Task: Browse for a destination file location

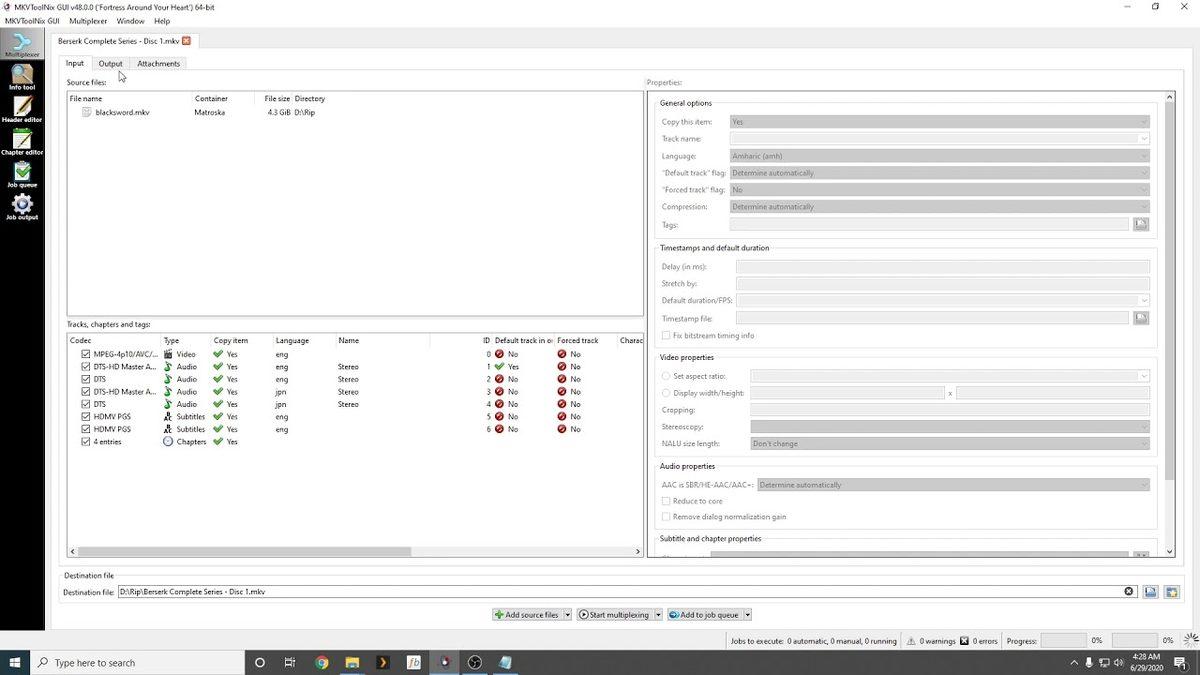Action: [1150, 591]
